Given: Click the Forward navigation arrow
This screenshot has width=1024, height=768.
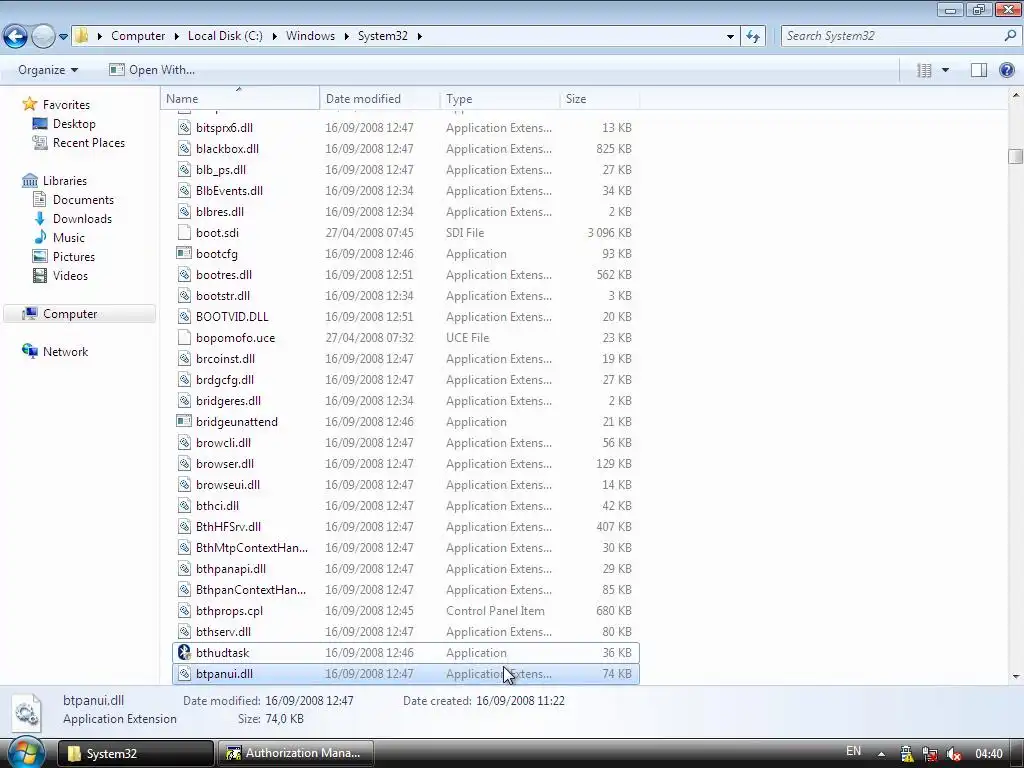Looking at the screenshot, I should (x=43, y=36).
